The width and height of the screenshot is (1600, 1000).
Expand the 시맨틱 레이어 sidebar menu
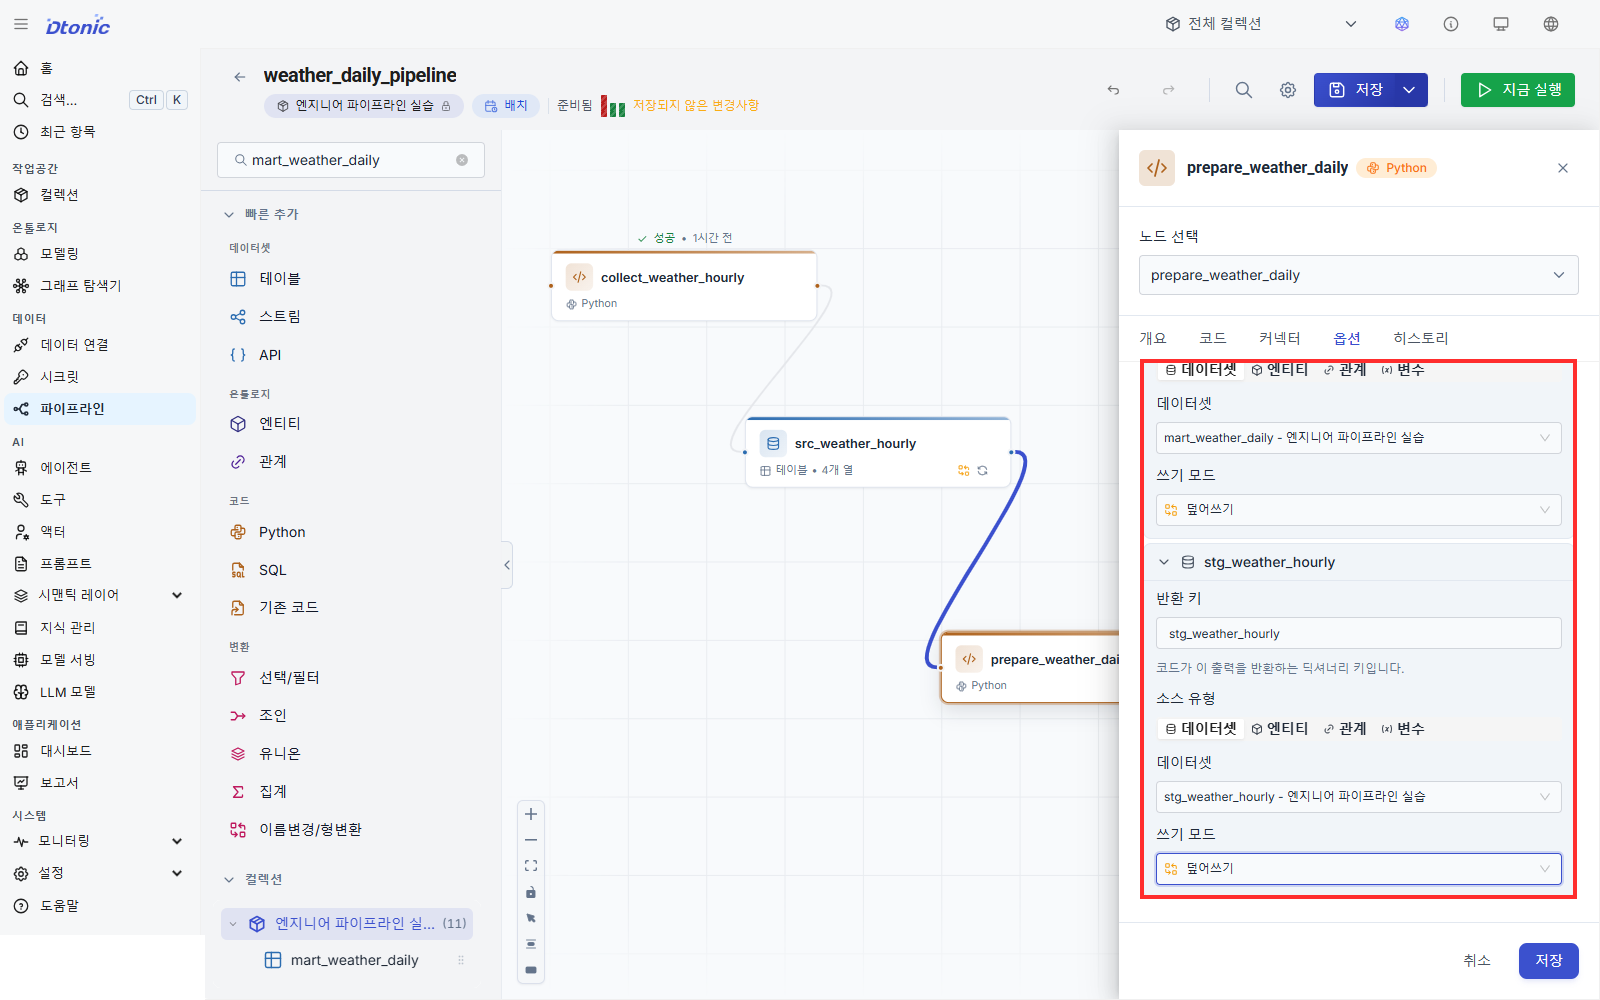tap(177, 595)
